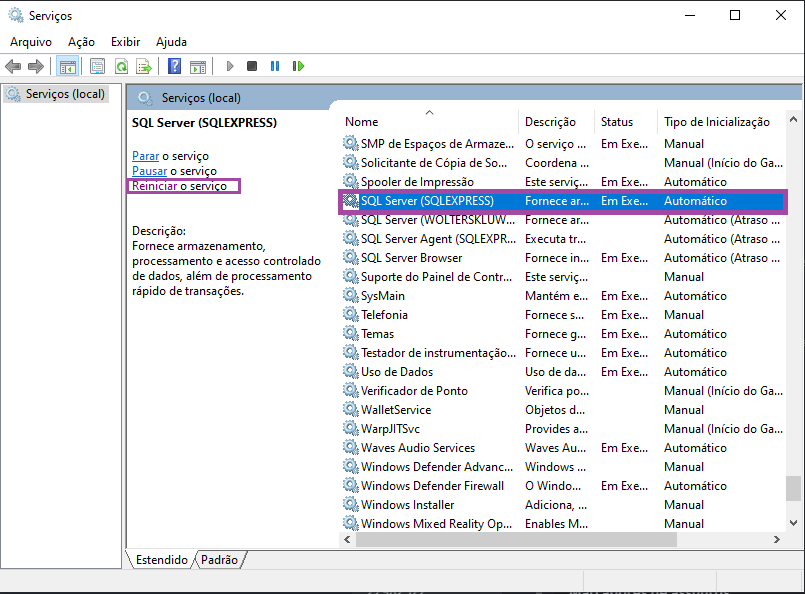The image size is (805, 594).
Task: Toggle the action pane toolbar icon
Action: 198,66
